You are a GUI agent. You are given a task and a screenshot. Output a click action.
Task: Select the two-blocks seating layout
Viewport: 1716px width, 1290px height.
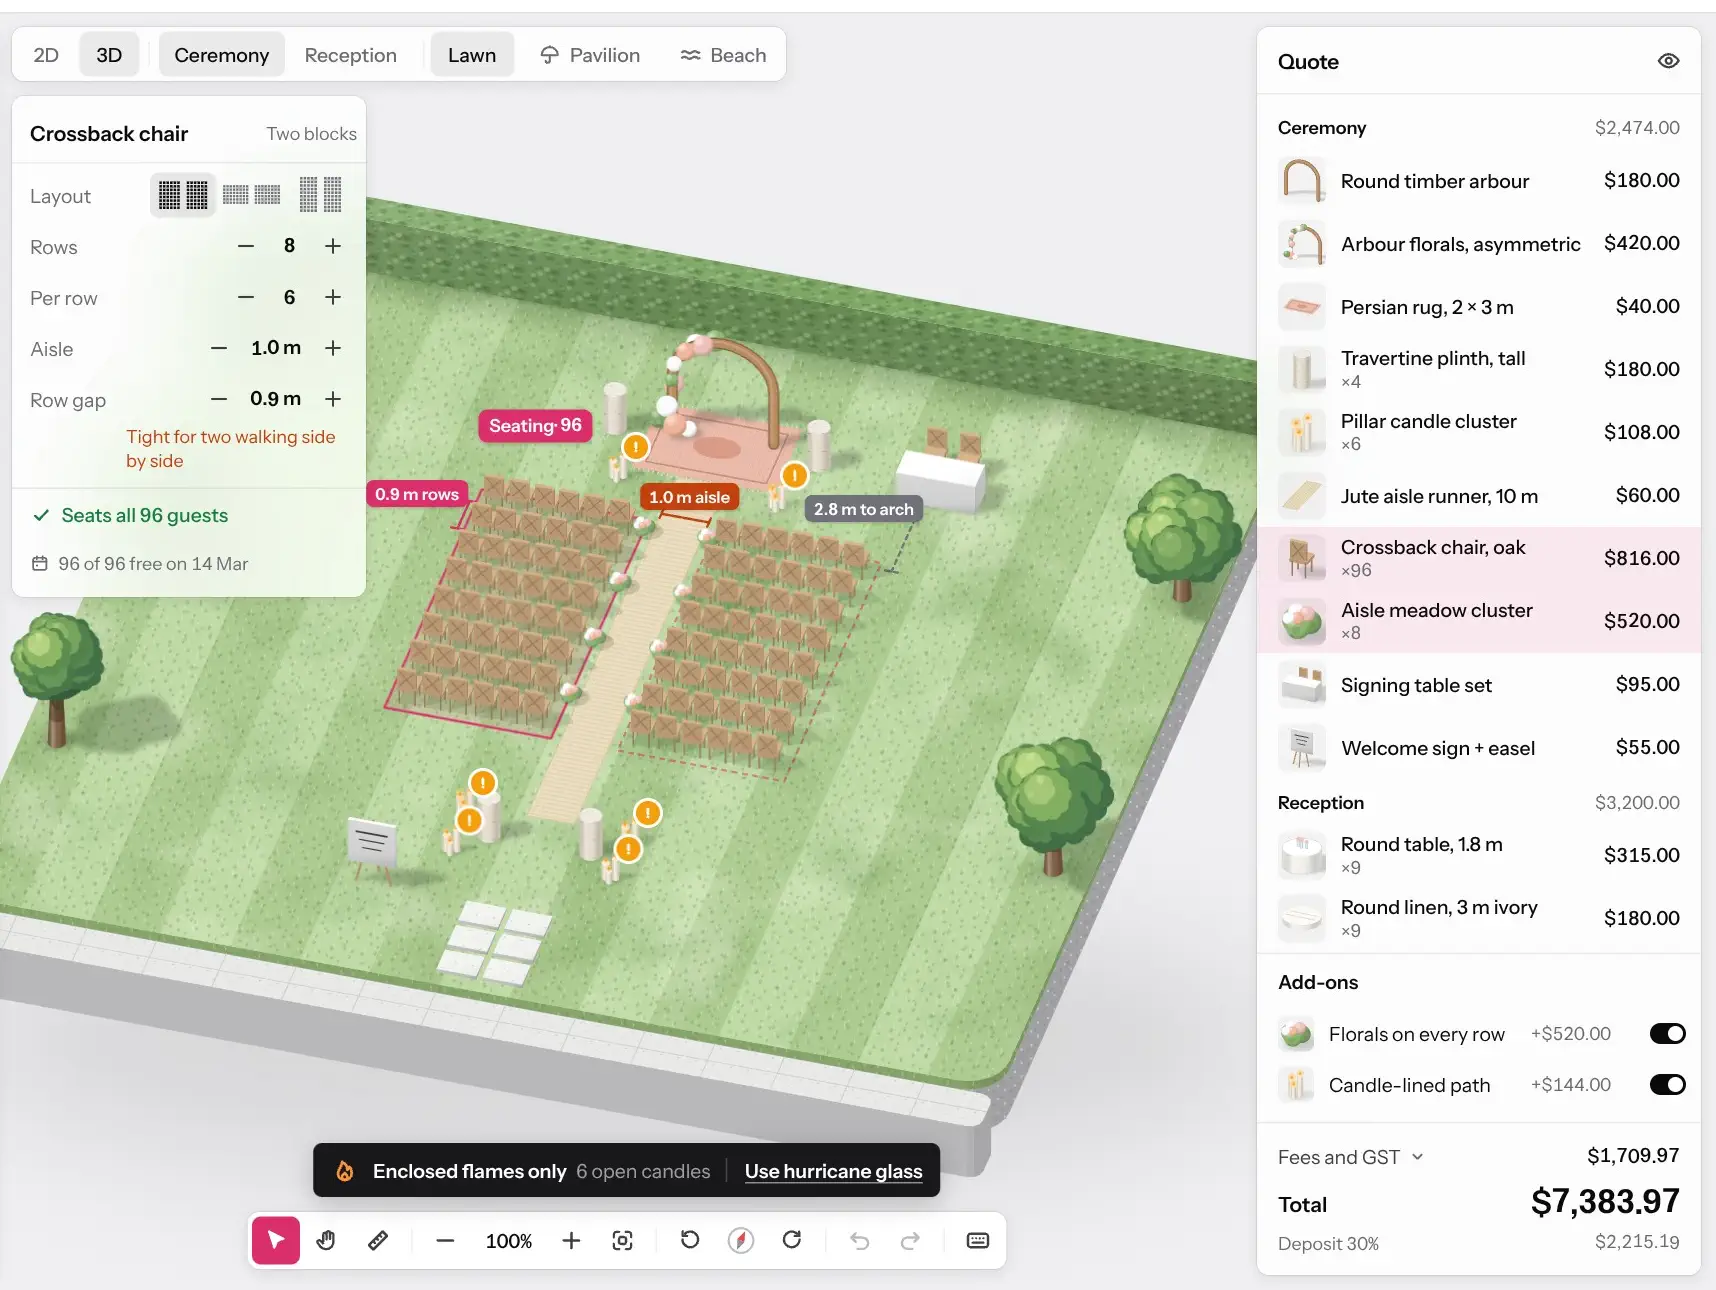(x=183, y=195)
